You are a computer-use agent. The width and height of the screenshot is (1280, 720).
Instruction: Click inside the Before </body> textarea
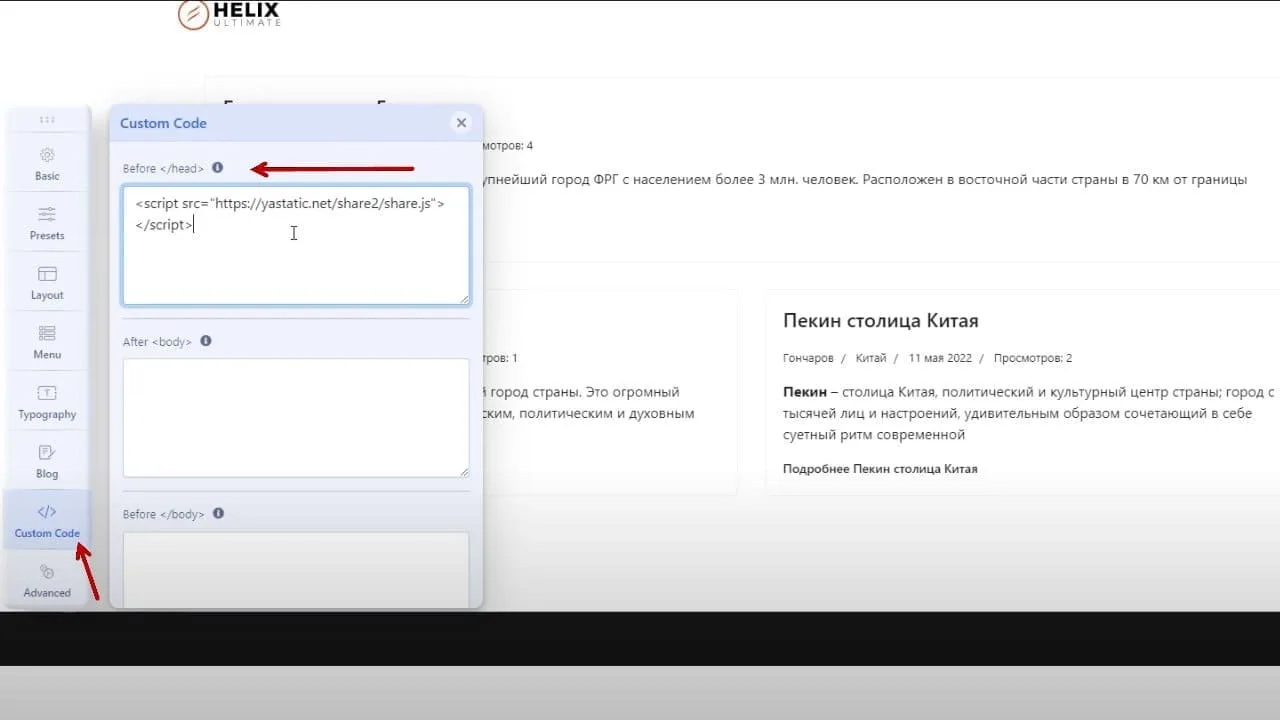coord(296,569)
